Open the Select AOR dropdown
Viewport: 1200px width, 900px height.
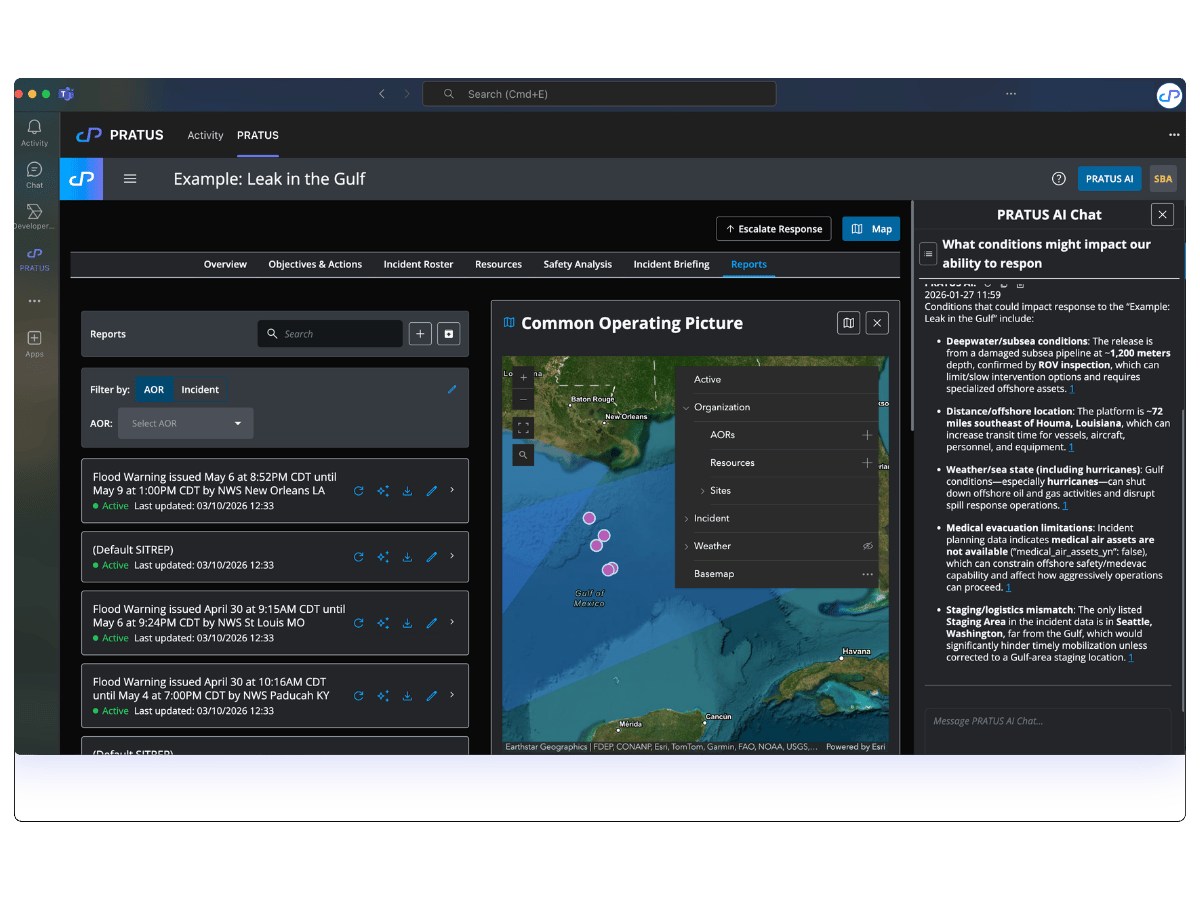click(x=186, y=423)
